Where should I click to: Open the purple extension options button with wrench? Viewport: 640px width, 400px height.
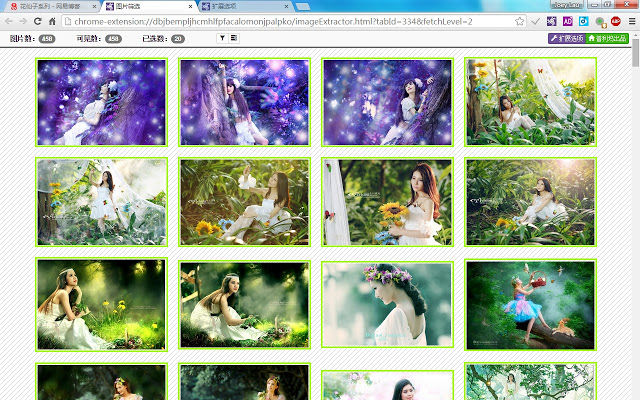pos(567,38)
